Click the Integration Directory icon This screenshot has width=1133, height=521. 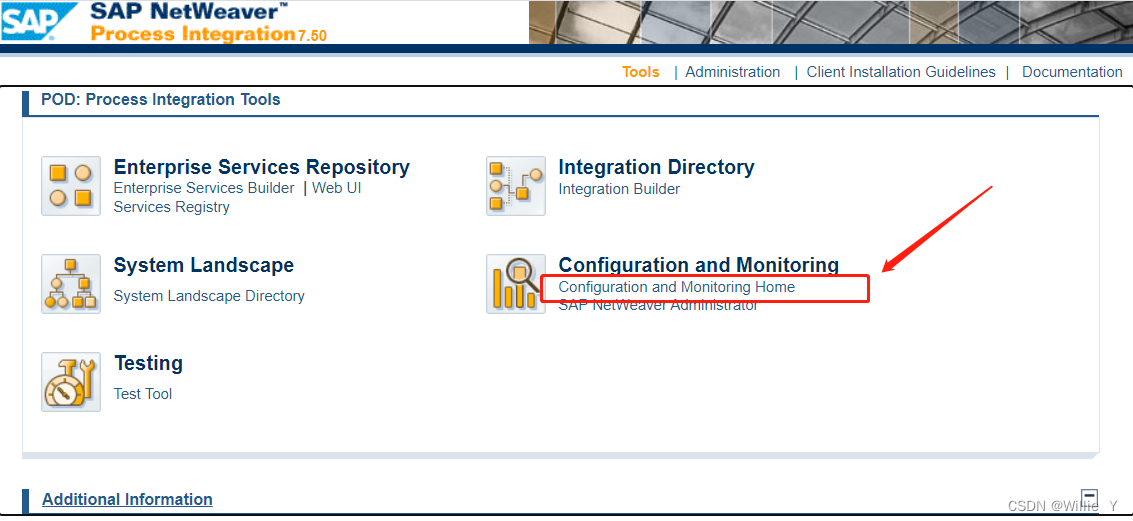(516, 186)
